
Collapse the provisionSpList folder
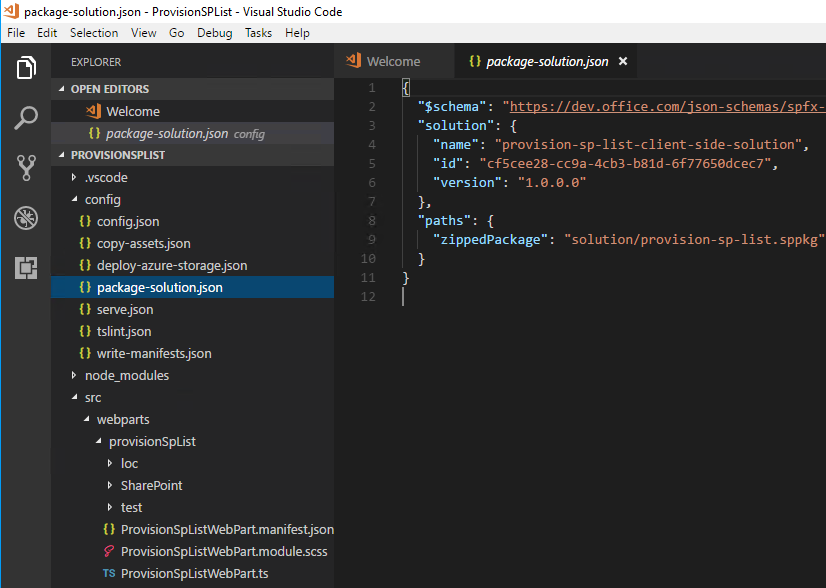pyautogui.click(x=99, y=442)
